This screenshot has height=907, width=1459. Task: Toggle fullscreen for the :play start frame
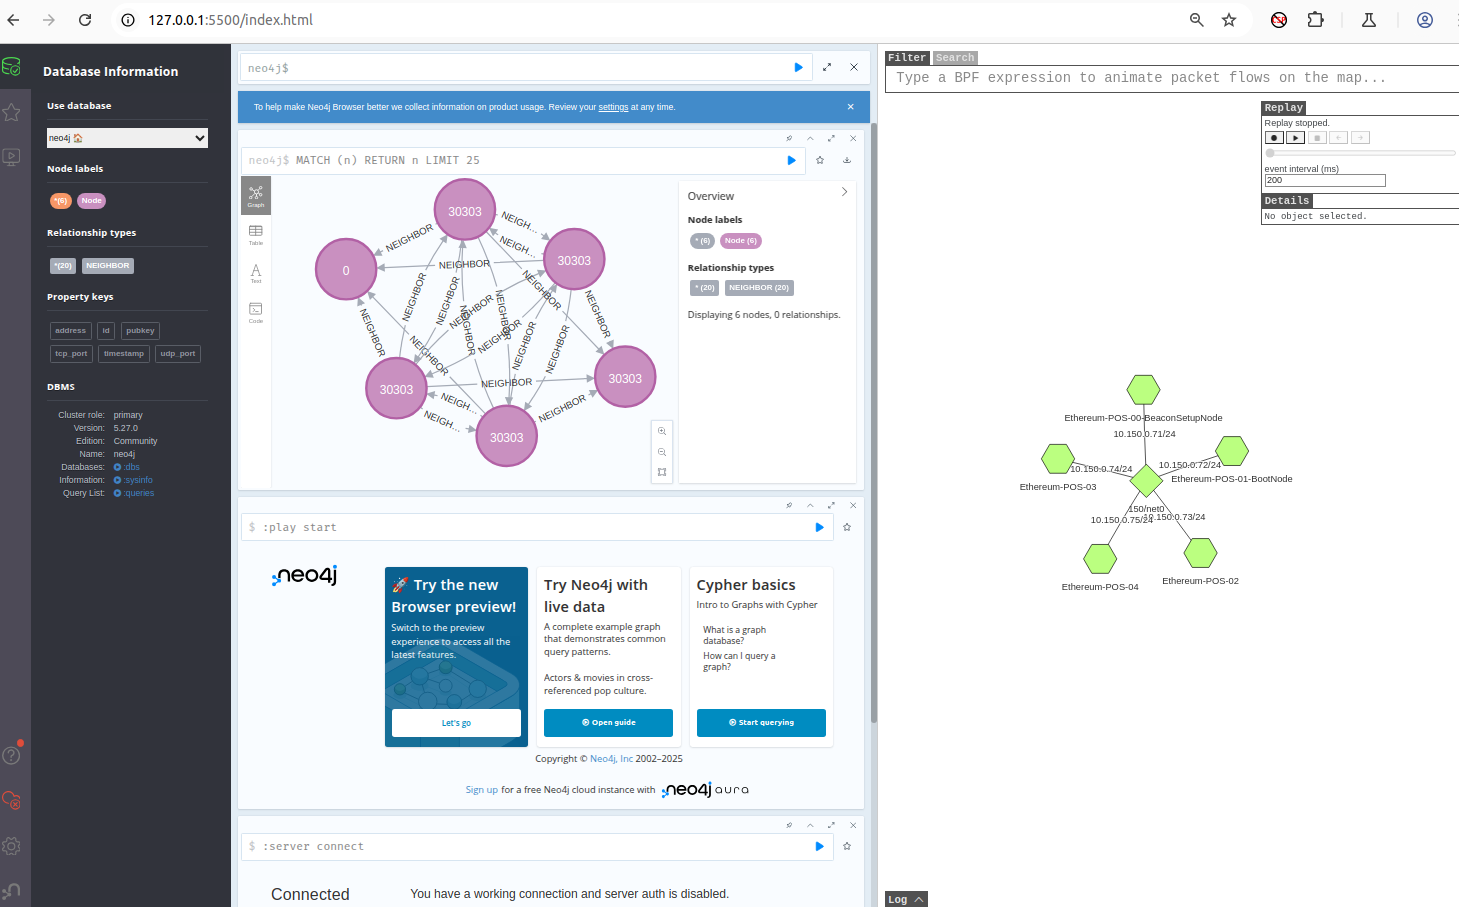831,505
